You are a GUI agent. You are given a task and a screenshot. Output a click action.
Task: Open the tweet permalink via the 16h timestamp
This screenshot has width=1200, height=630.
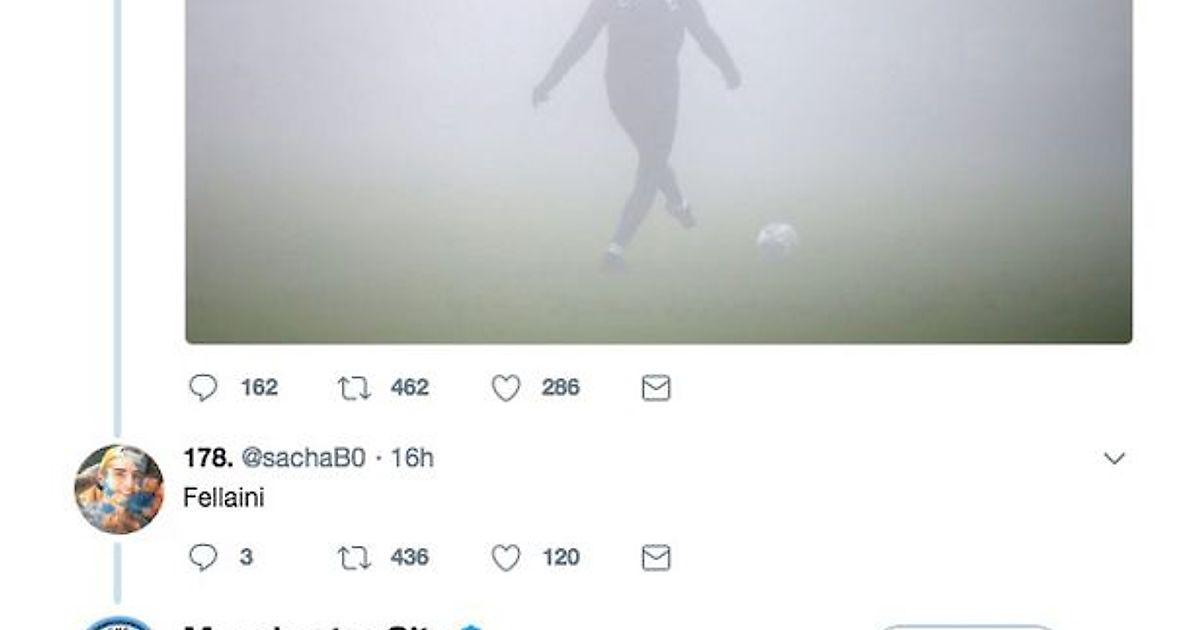click(x=412, y=458)
